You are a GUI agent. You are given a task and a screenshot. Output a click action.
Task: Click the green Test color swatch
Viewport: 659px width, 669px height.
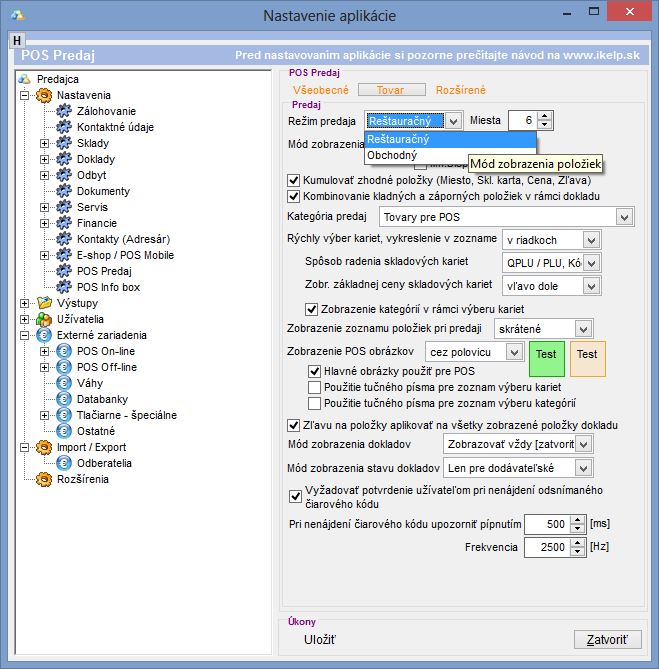click(x=546, y=356)
